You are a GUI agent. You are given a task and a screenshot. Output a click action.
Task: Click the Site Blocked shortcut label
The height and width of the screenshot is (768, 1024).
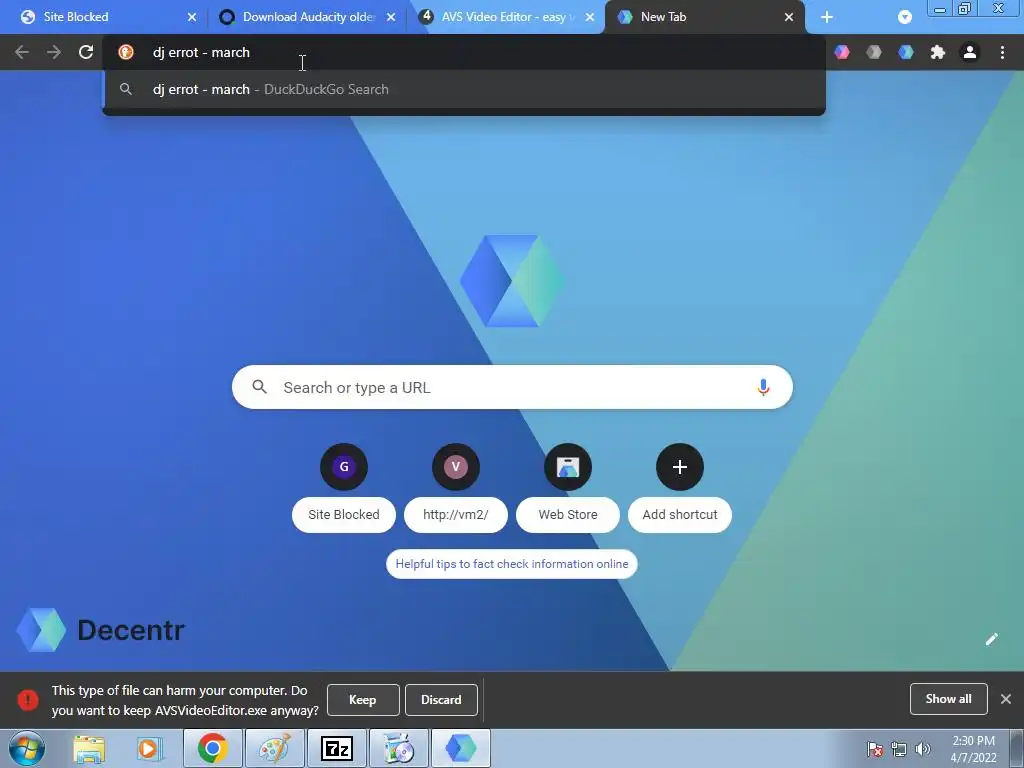pyautogui.click(x=344, y=515)
